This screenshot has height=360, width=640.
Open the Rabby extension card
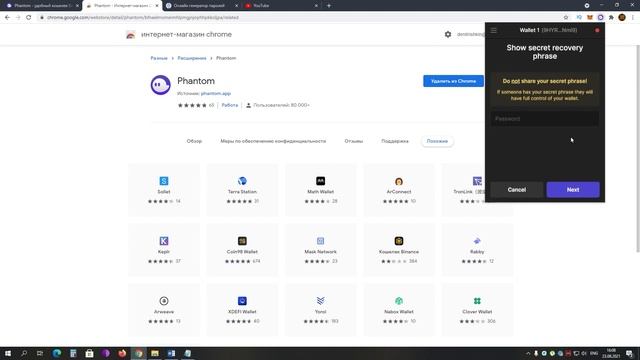pos(477,250)
